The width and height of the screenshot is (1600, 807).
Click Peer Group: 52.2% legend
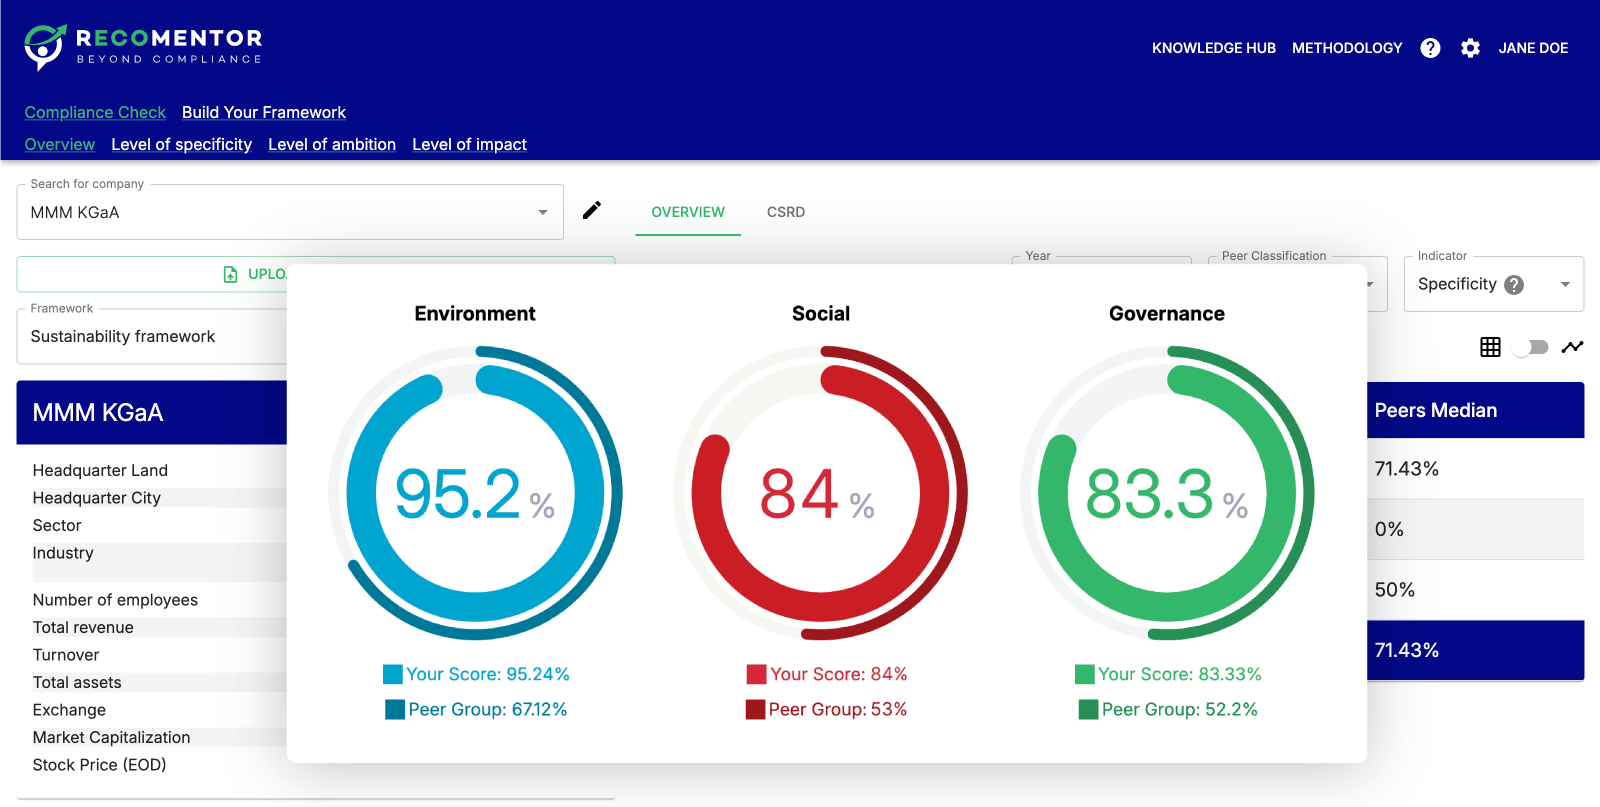point(1180,710)
